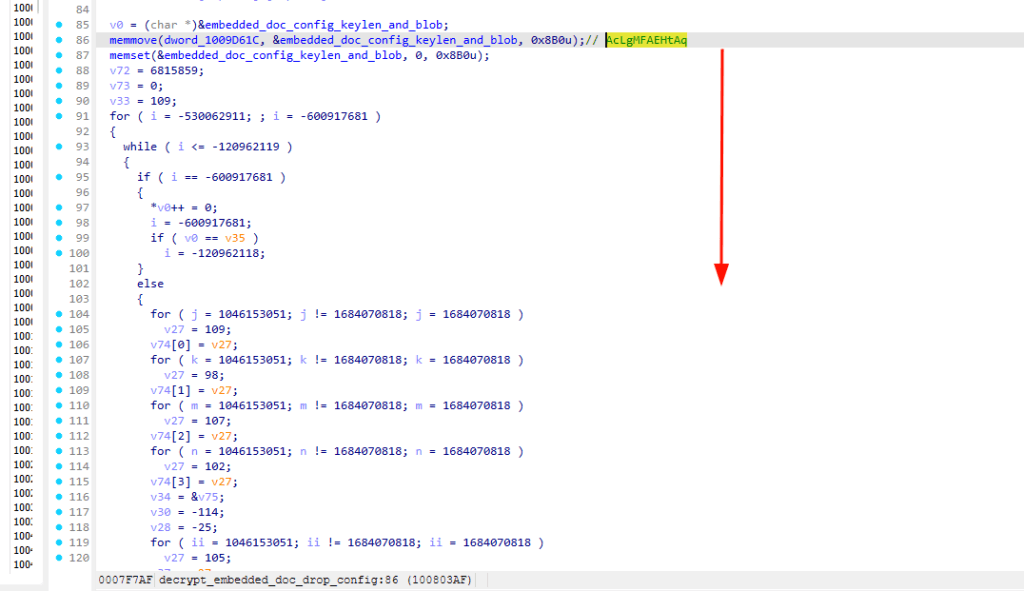1024x591 pixels.
Task: Select the highlighted AcLgMFAEHtAq comment
Action: tap(647, 40)
